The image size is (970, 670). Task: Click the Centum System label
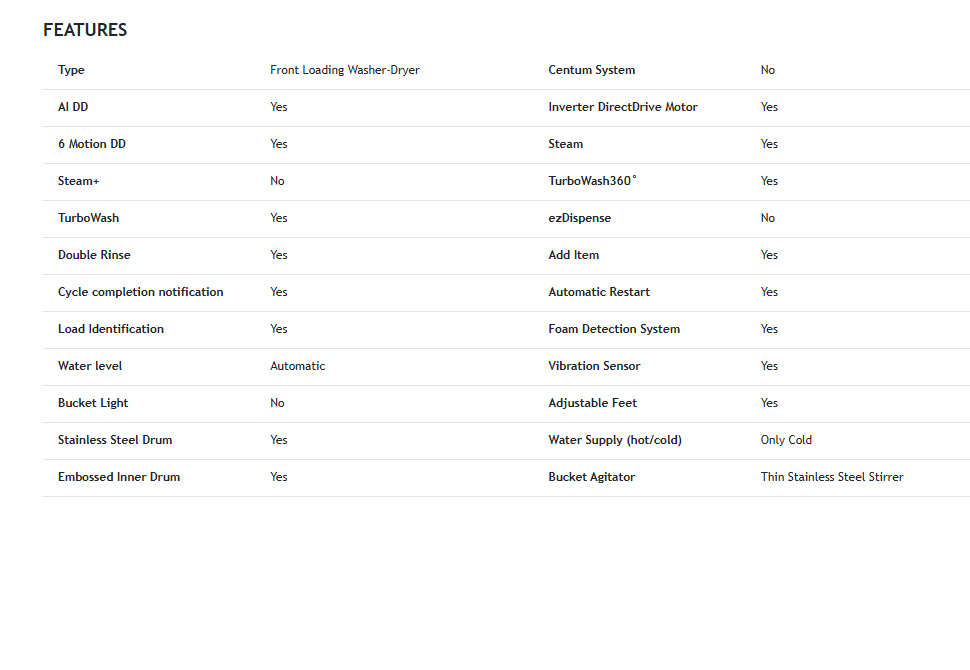click(x=591, y=70)
